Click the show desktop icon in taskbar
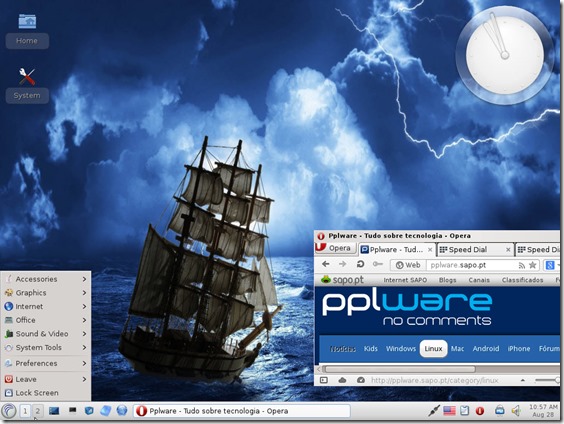Screen dimensions: 564x424 (54, 411)
